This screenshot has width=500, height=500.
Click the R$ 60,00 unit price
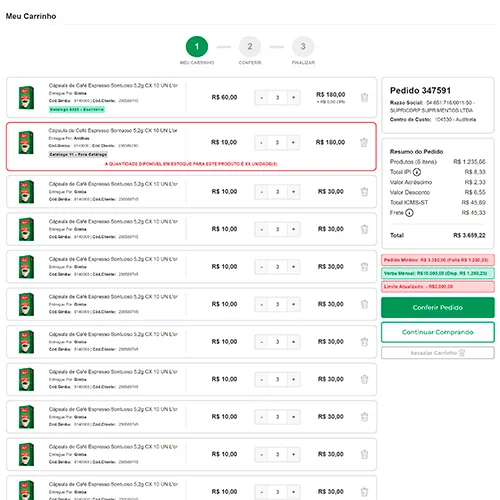[224, 97]
